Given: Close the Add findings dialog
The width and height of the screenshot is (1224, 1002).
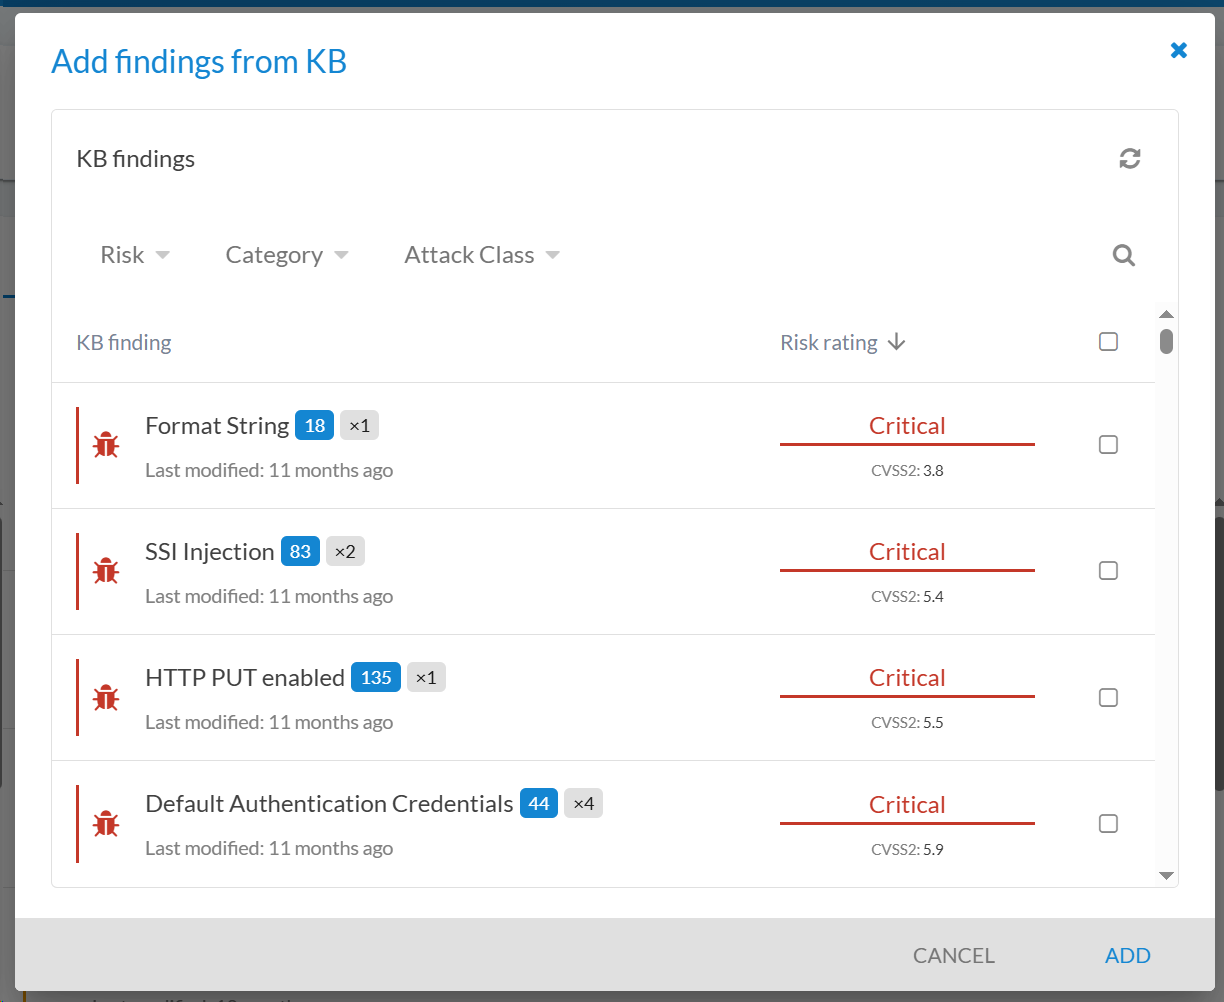Looking at the screenshot, I should point(1179,50).
